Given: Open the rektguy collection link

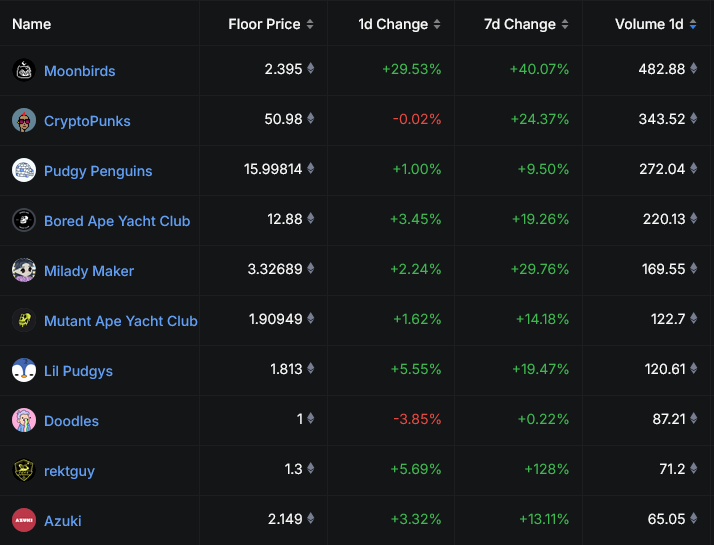Looking at the screenshot, I should [69, 471].
